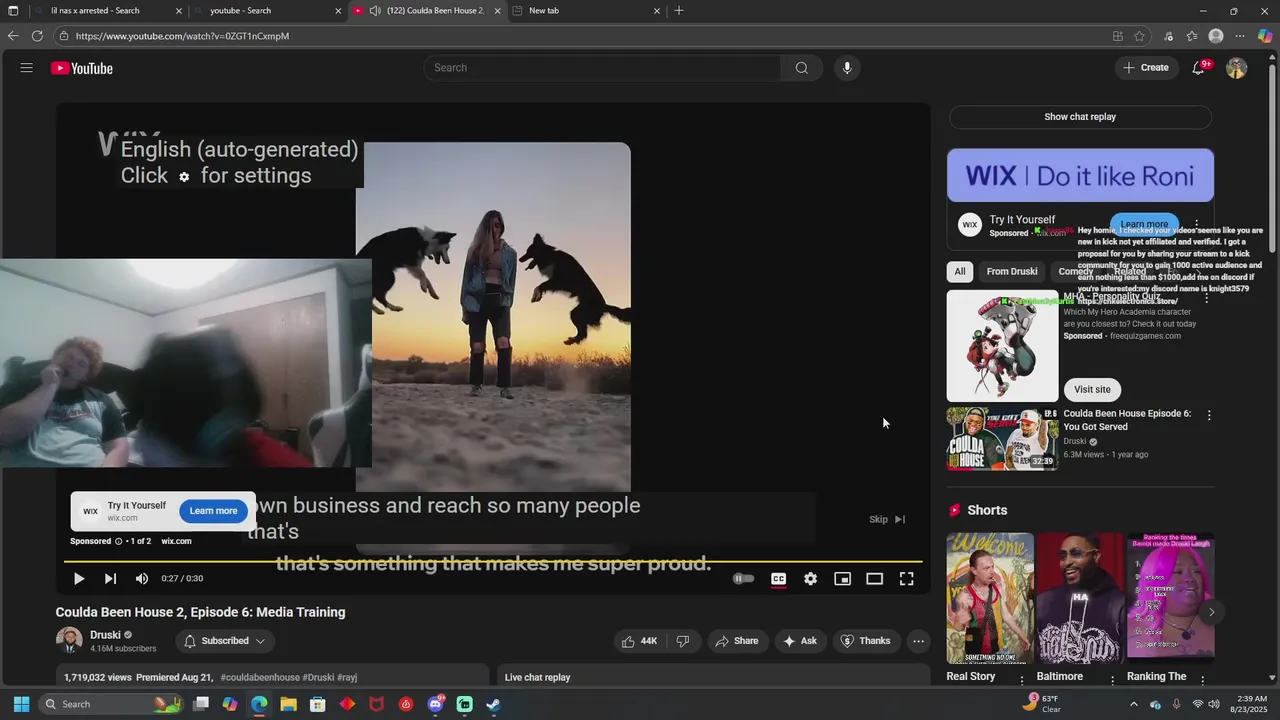Open more actions below the video
The image size is (1280, 720).
tap(918, 641)
